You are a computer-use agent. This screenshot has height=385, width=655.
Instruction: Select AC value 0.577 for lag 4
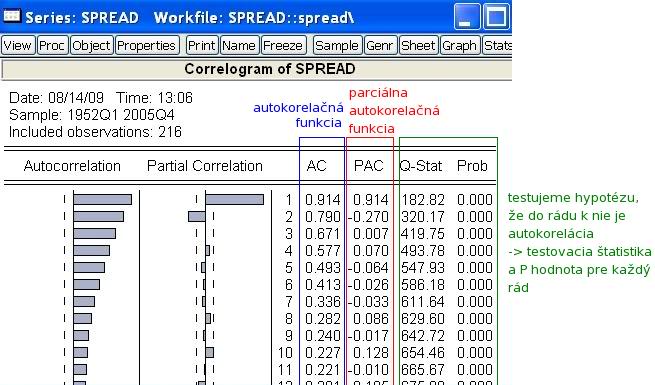tap(322, 251)
